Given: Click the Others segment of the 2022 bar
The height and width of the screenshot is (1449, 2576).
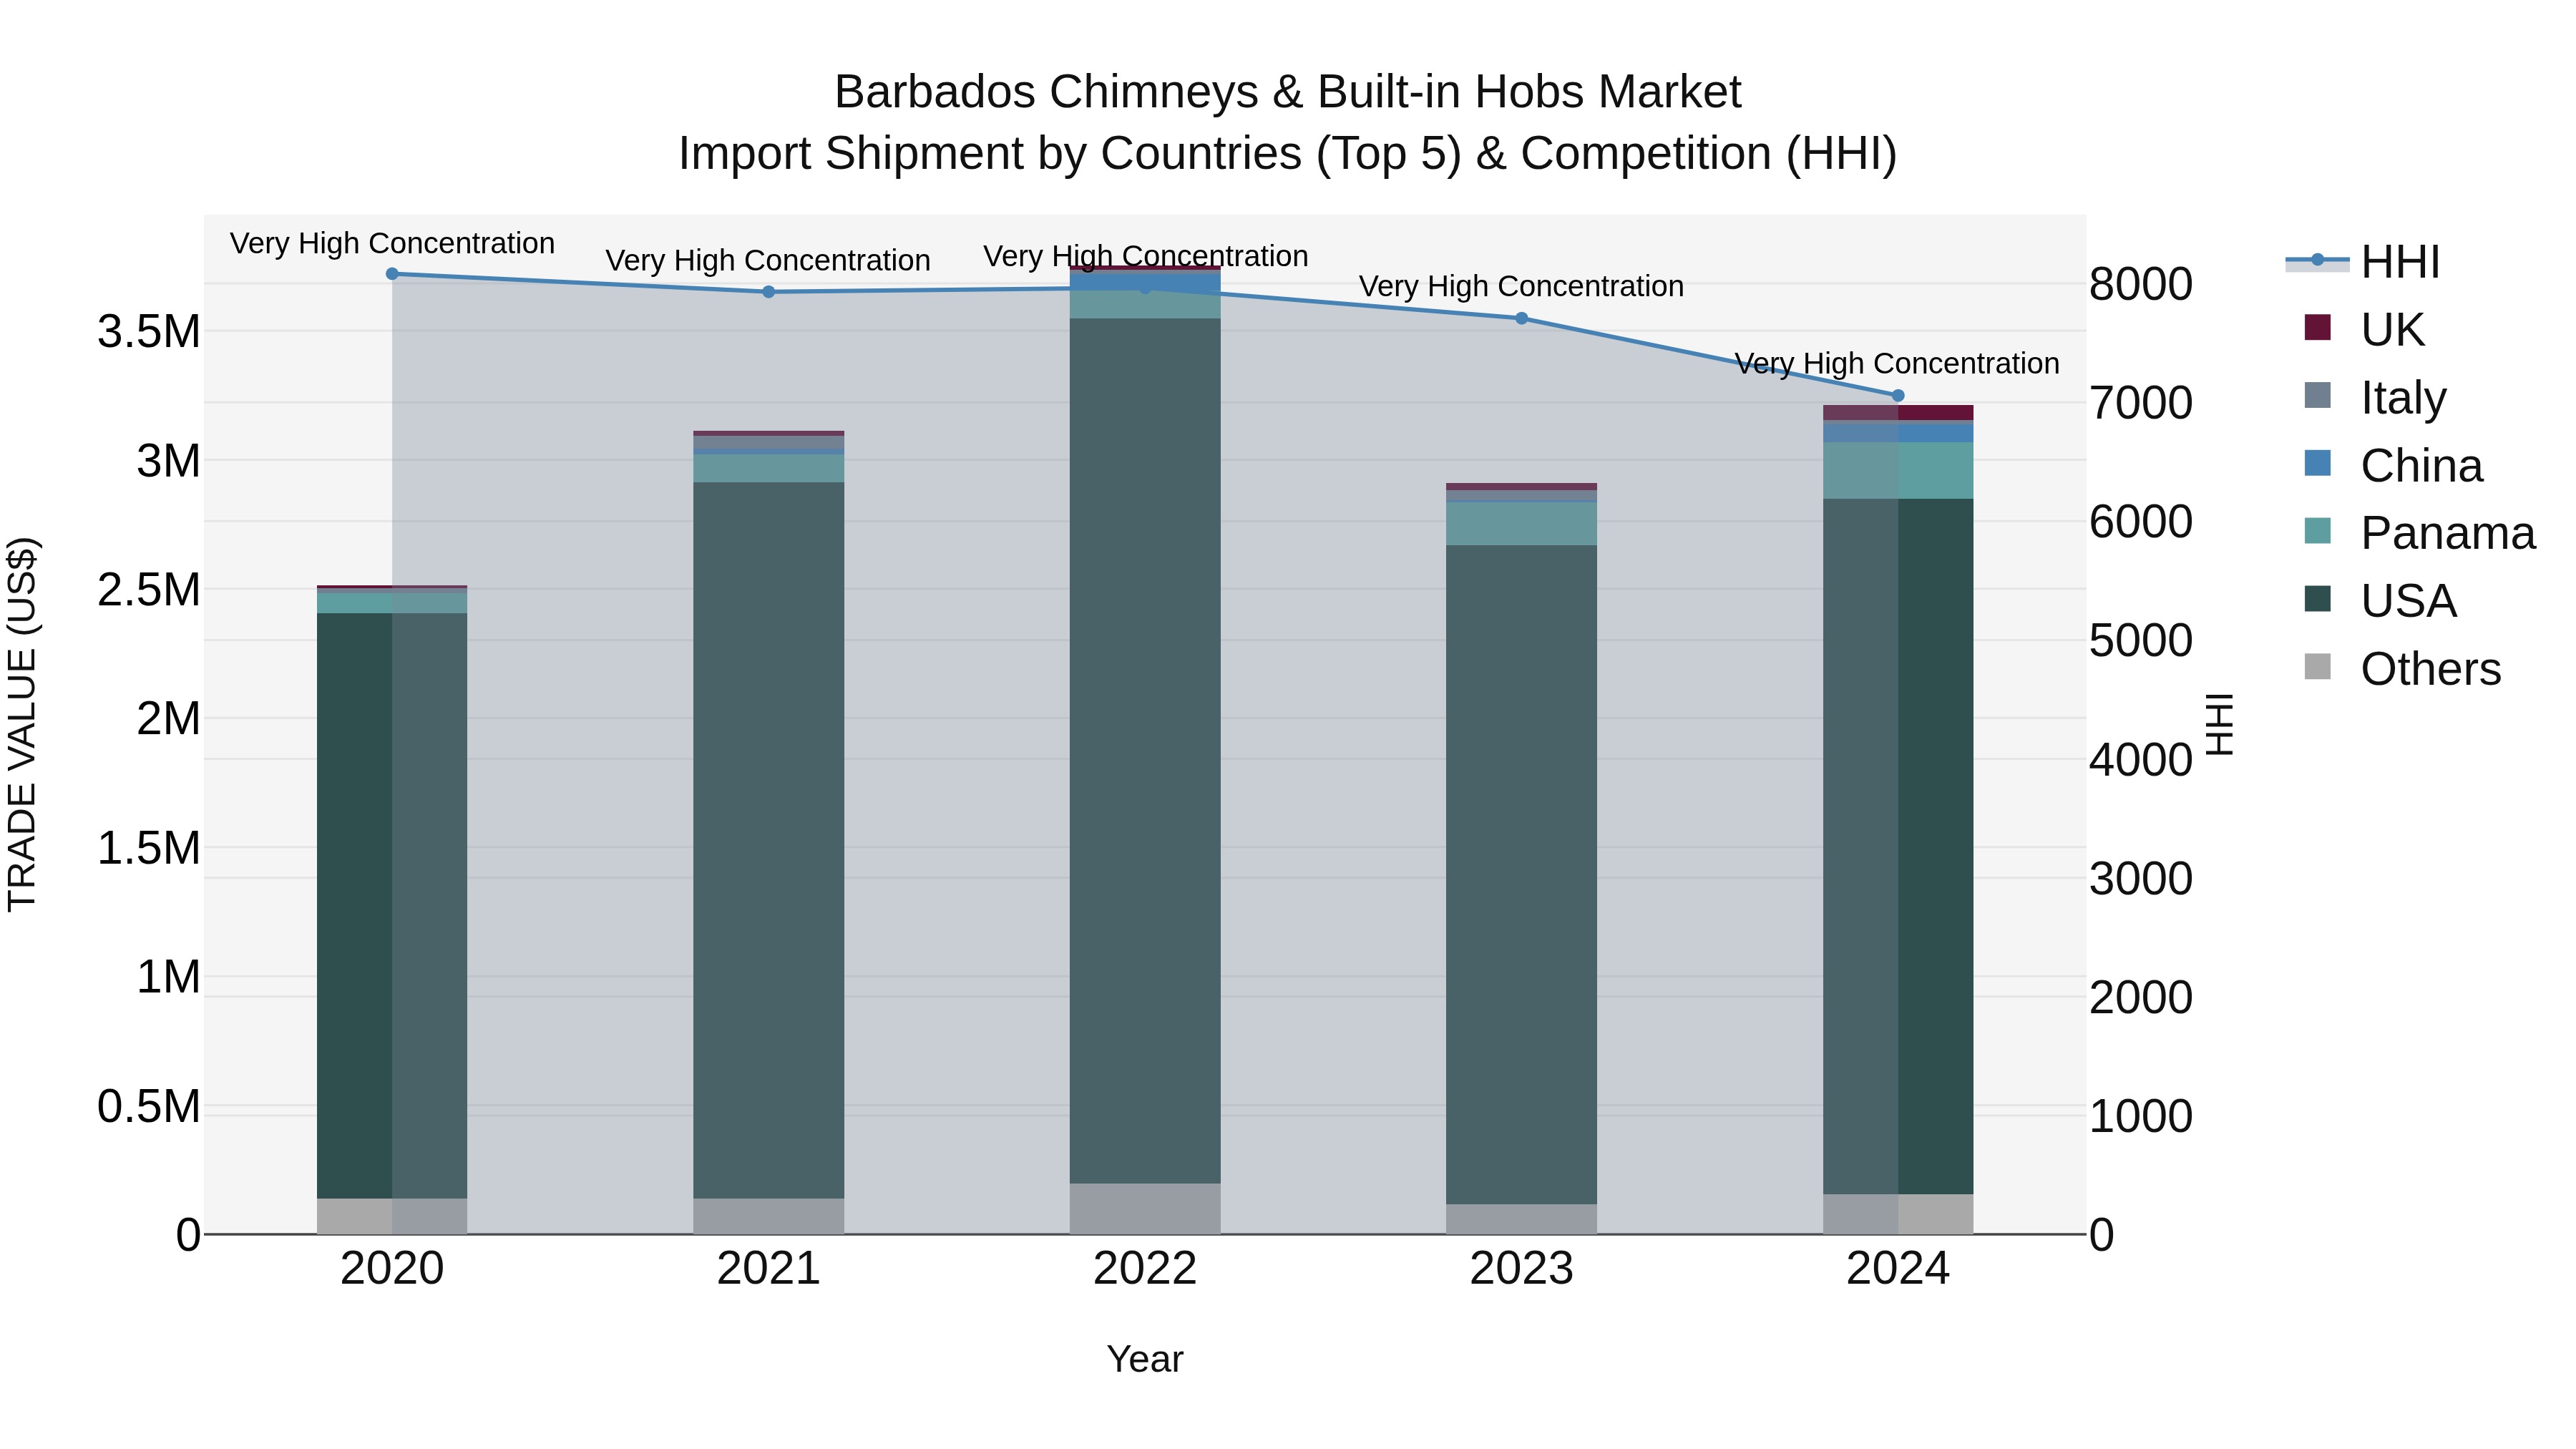Looking at the screenshot, I should pos(1145,1209).
